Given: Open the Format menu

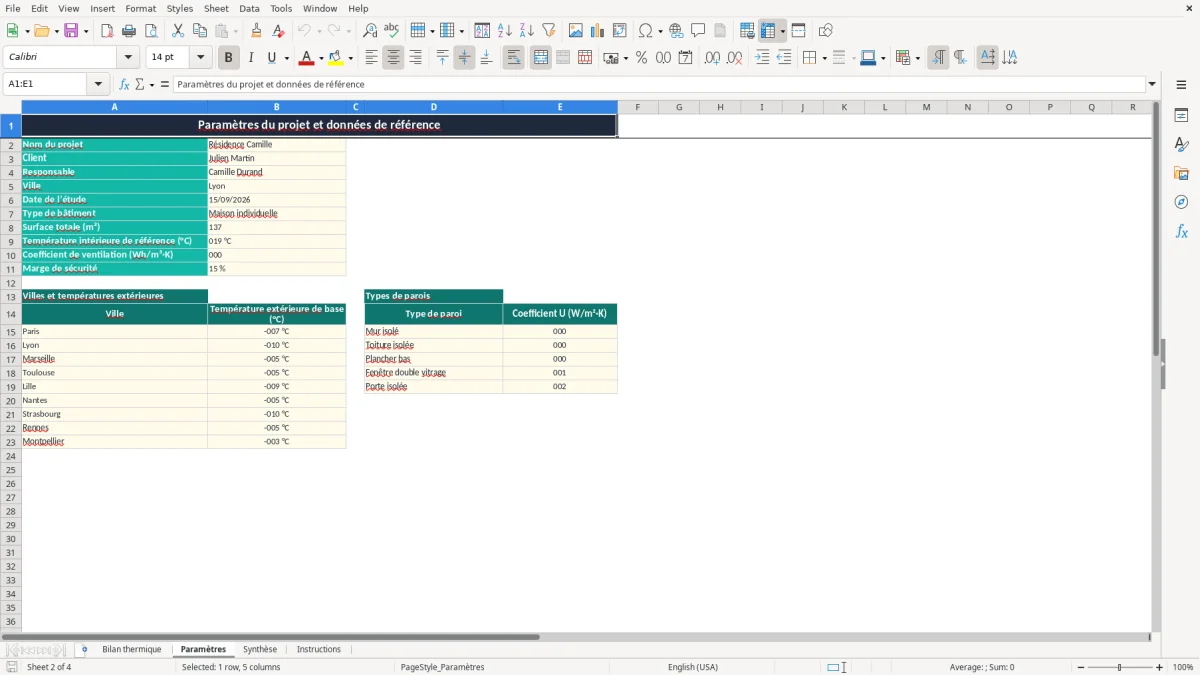Looking at the screenshot, I should 140,8.
